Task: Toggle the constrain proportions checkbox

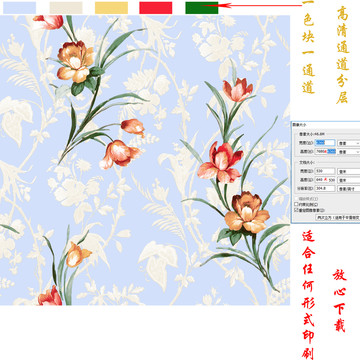Action: [296, 204]
